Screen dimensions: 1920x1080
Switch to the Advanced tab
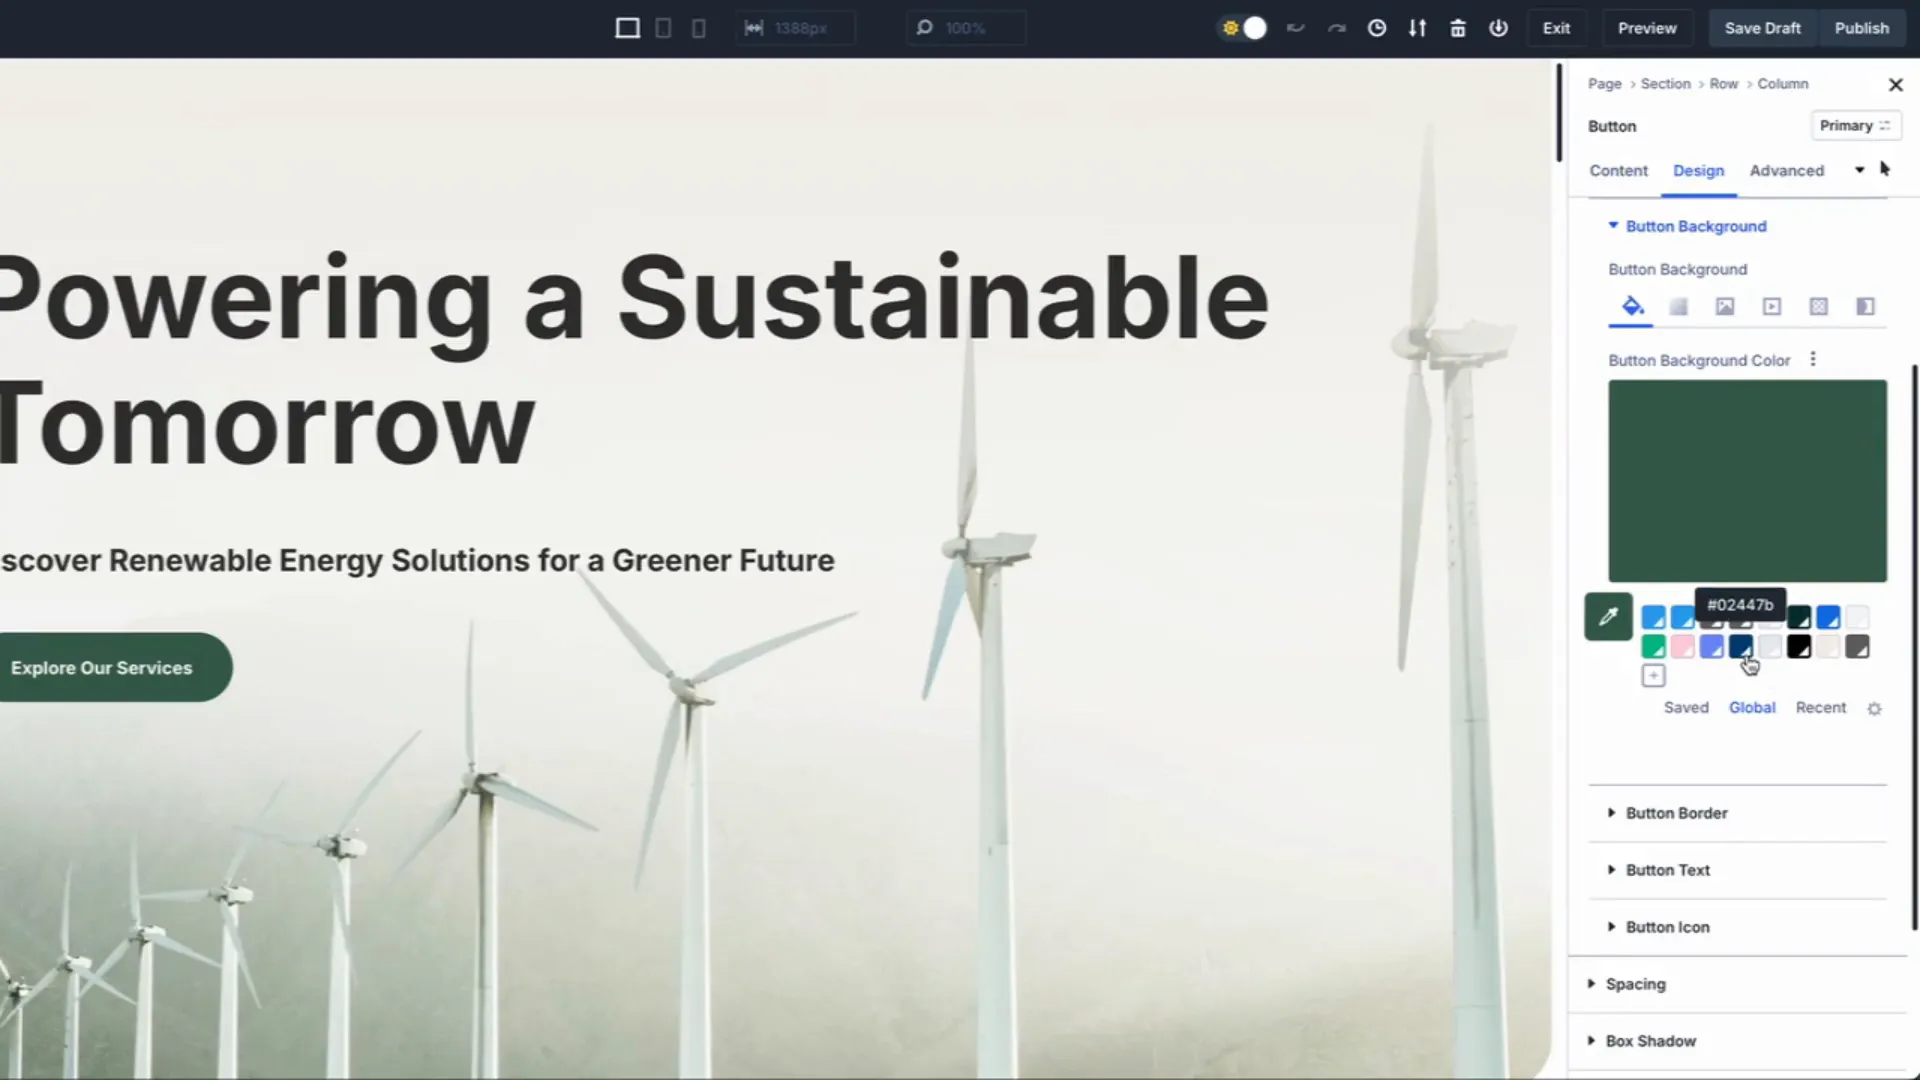(x=1786, y=171)
